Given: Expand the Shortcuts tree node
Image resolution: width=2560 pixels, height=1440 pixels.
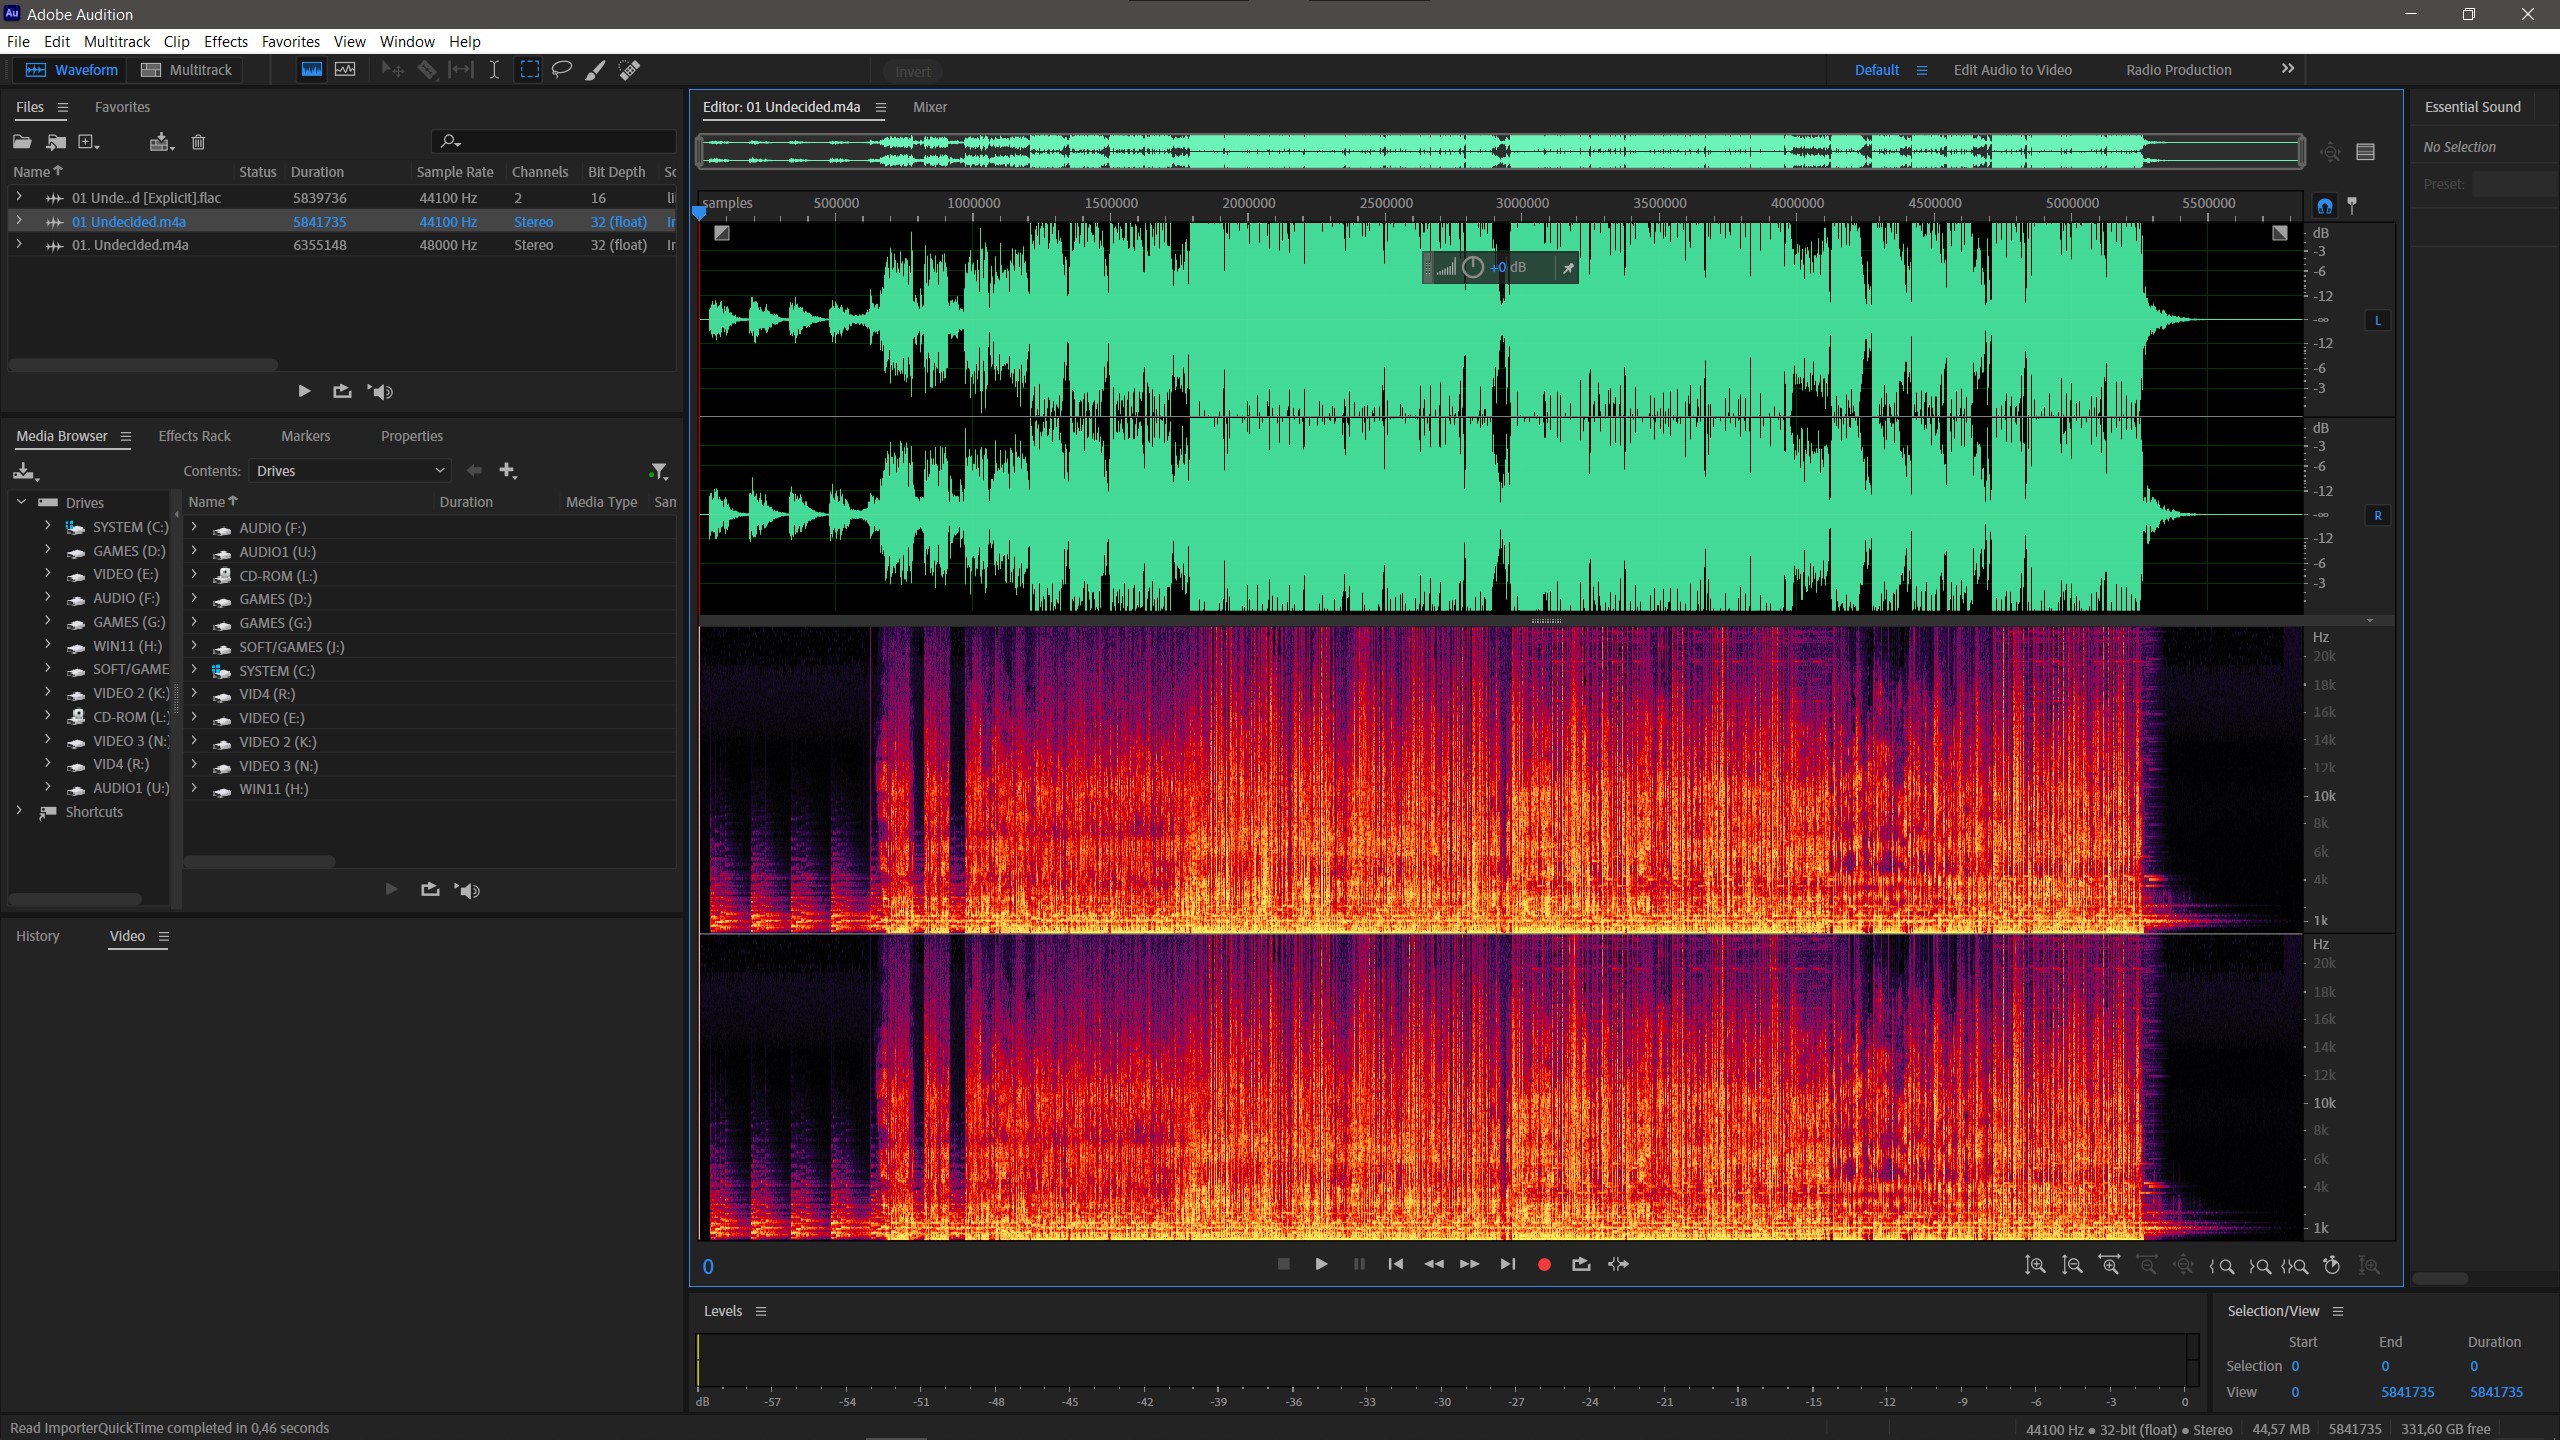Looking at the screenshot, I should 19,811.
